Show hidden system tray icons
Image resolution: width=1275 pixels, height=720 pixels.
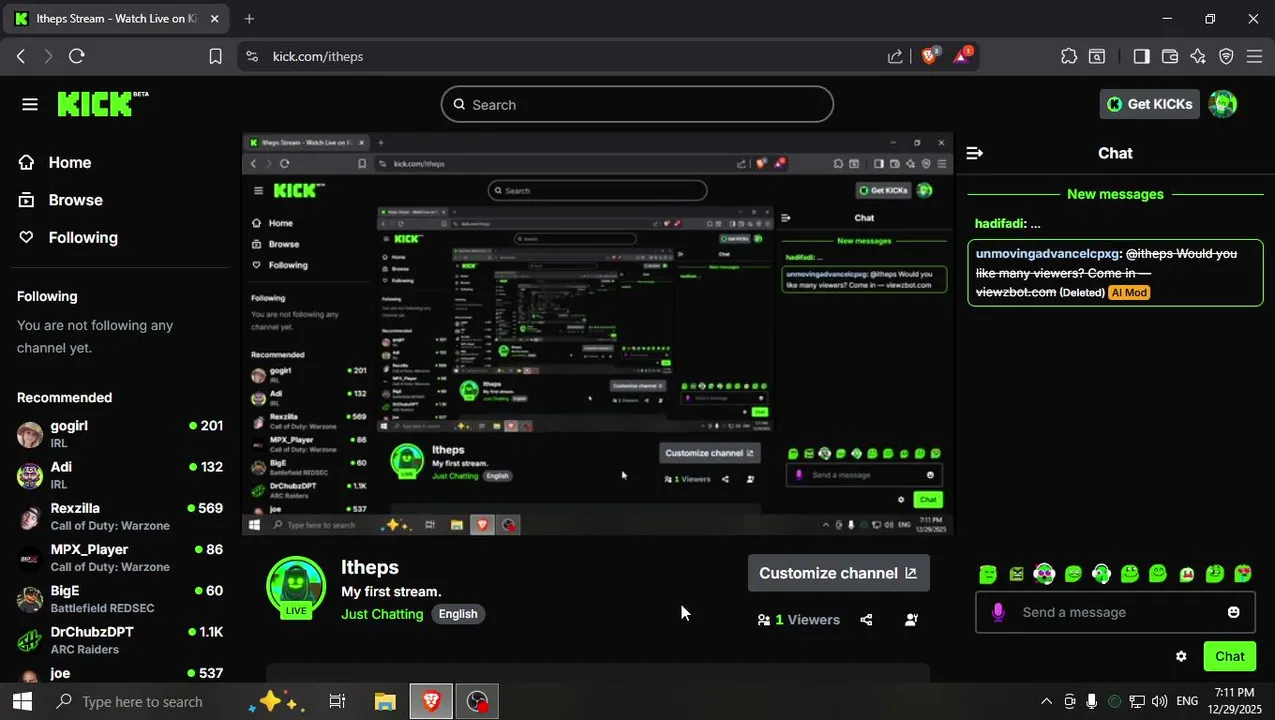click(1046, 702)
